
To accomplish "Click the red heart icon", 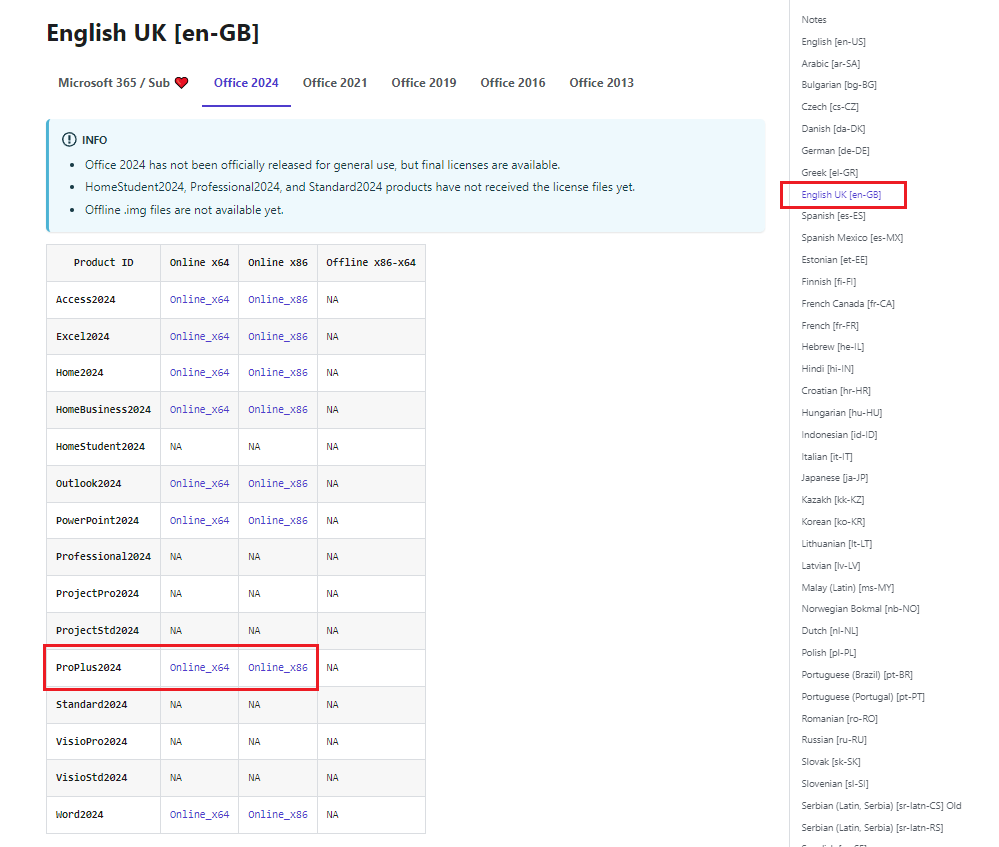I will coord(182,83).
